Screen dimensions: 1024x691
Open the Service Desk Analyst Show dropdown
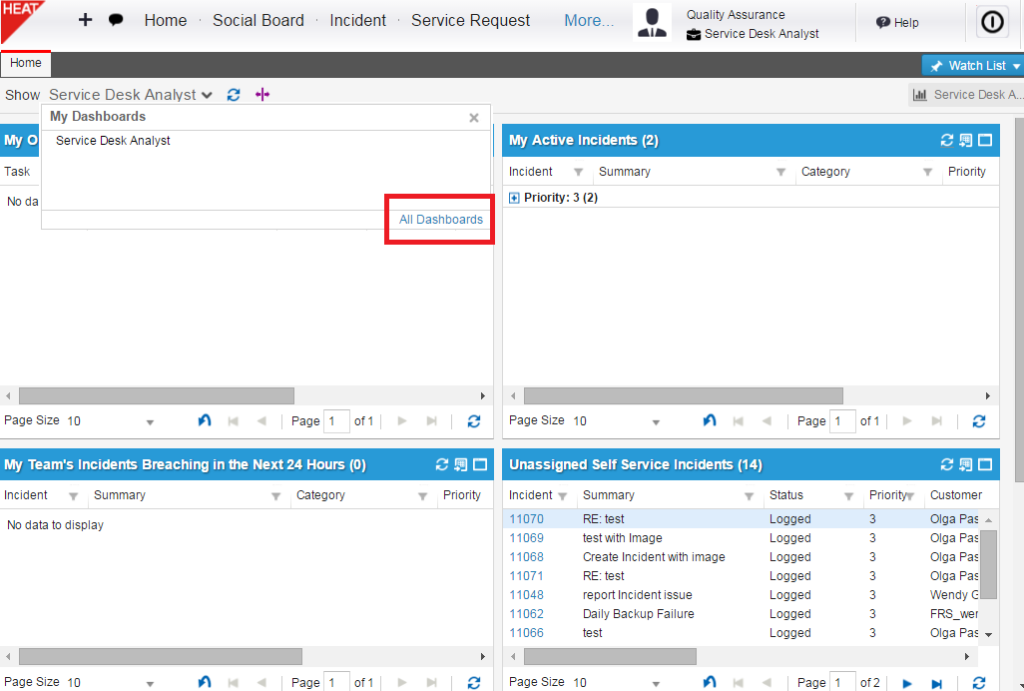point(130,95)
